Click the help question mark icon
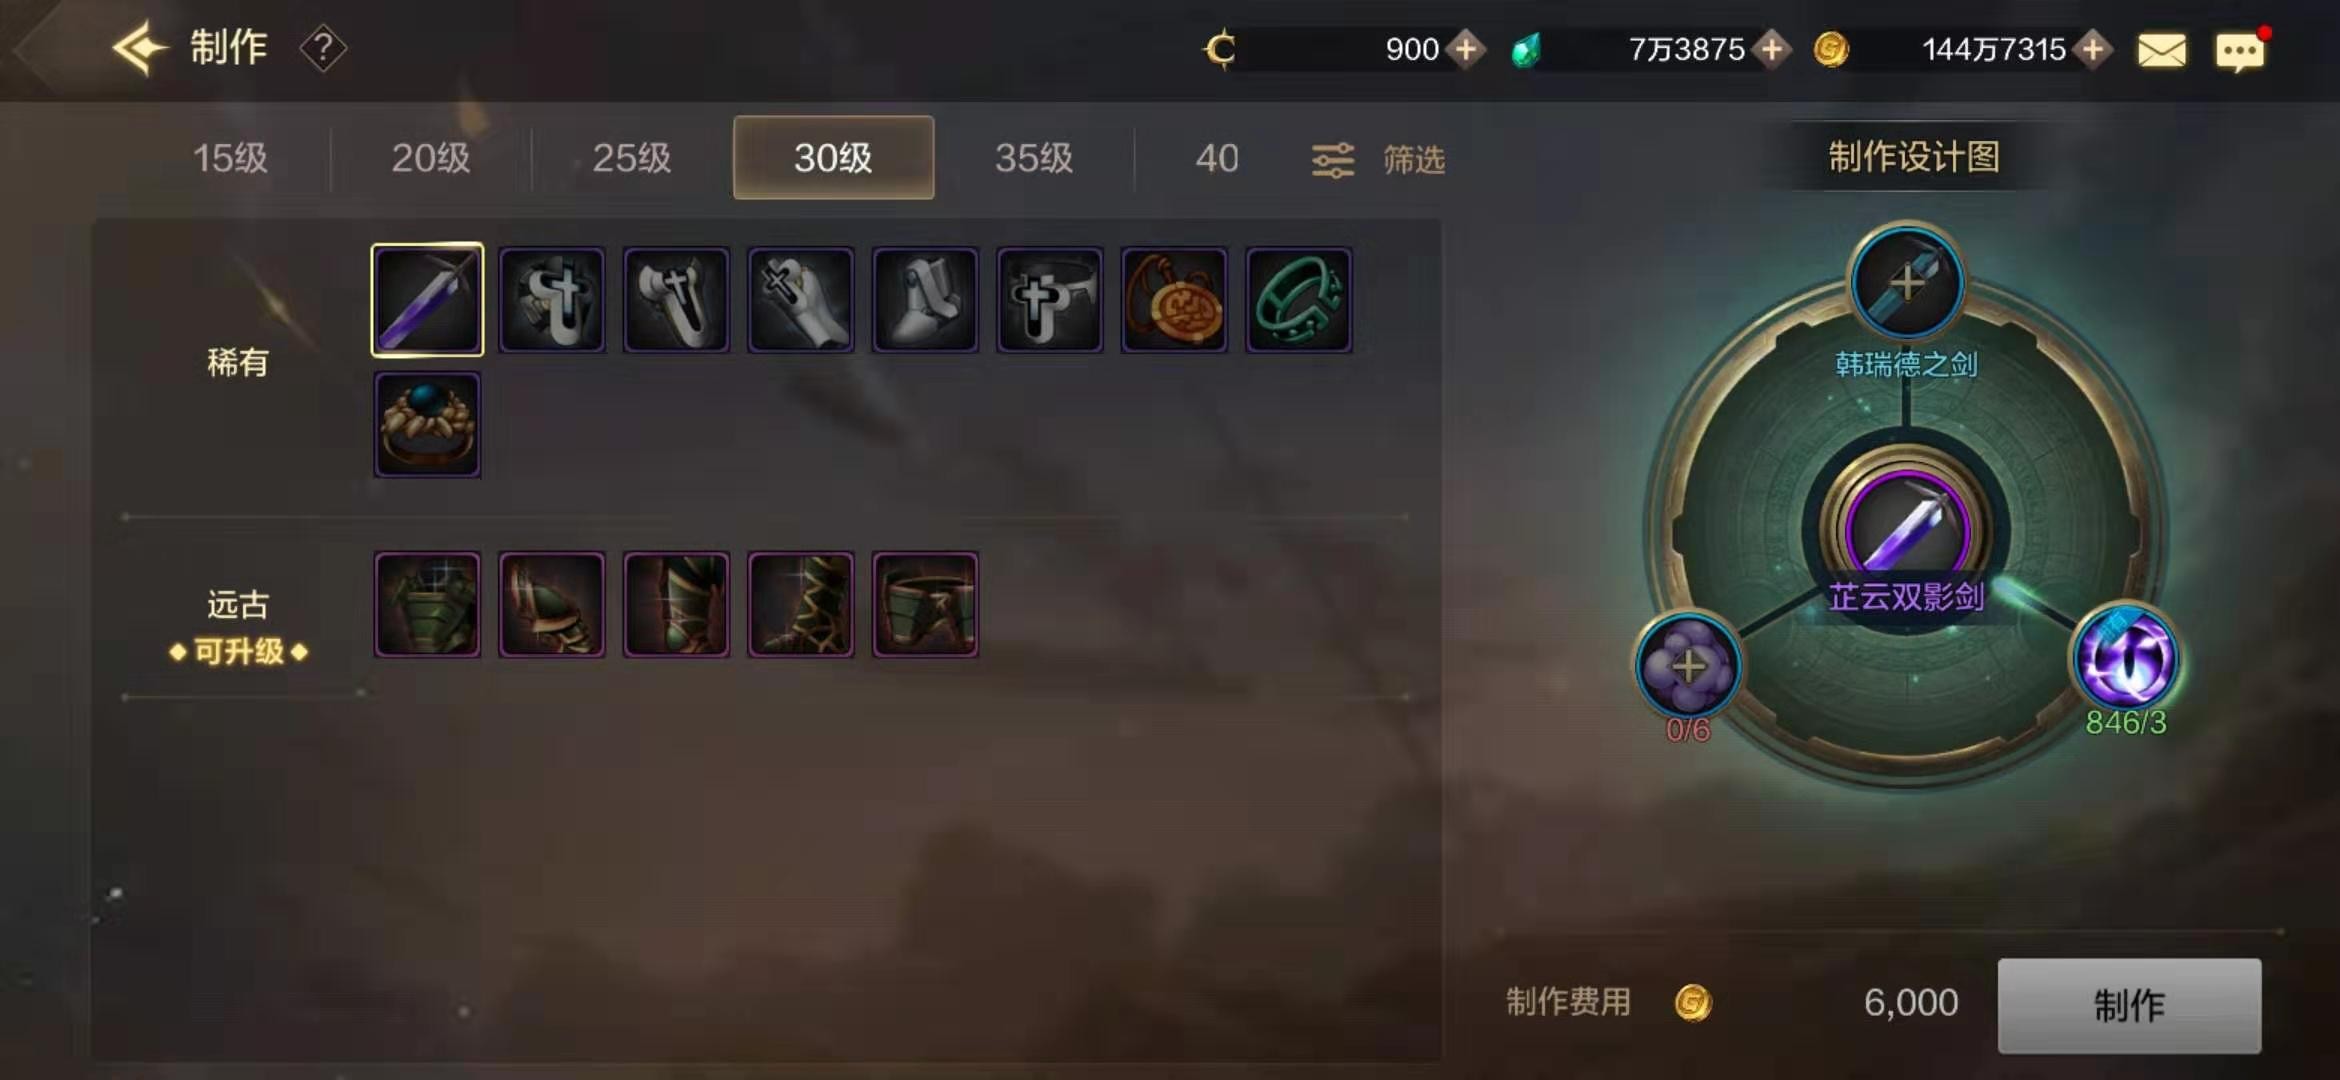 pos(323,48)
